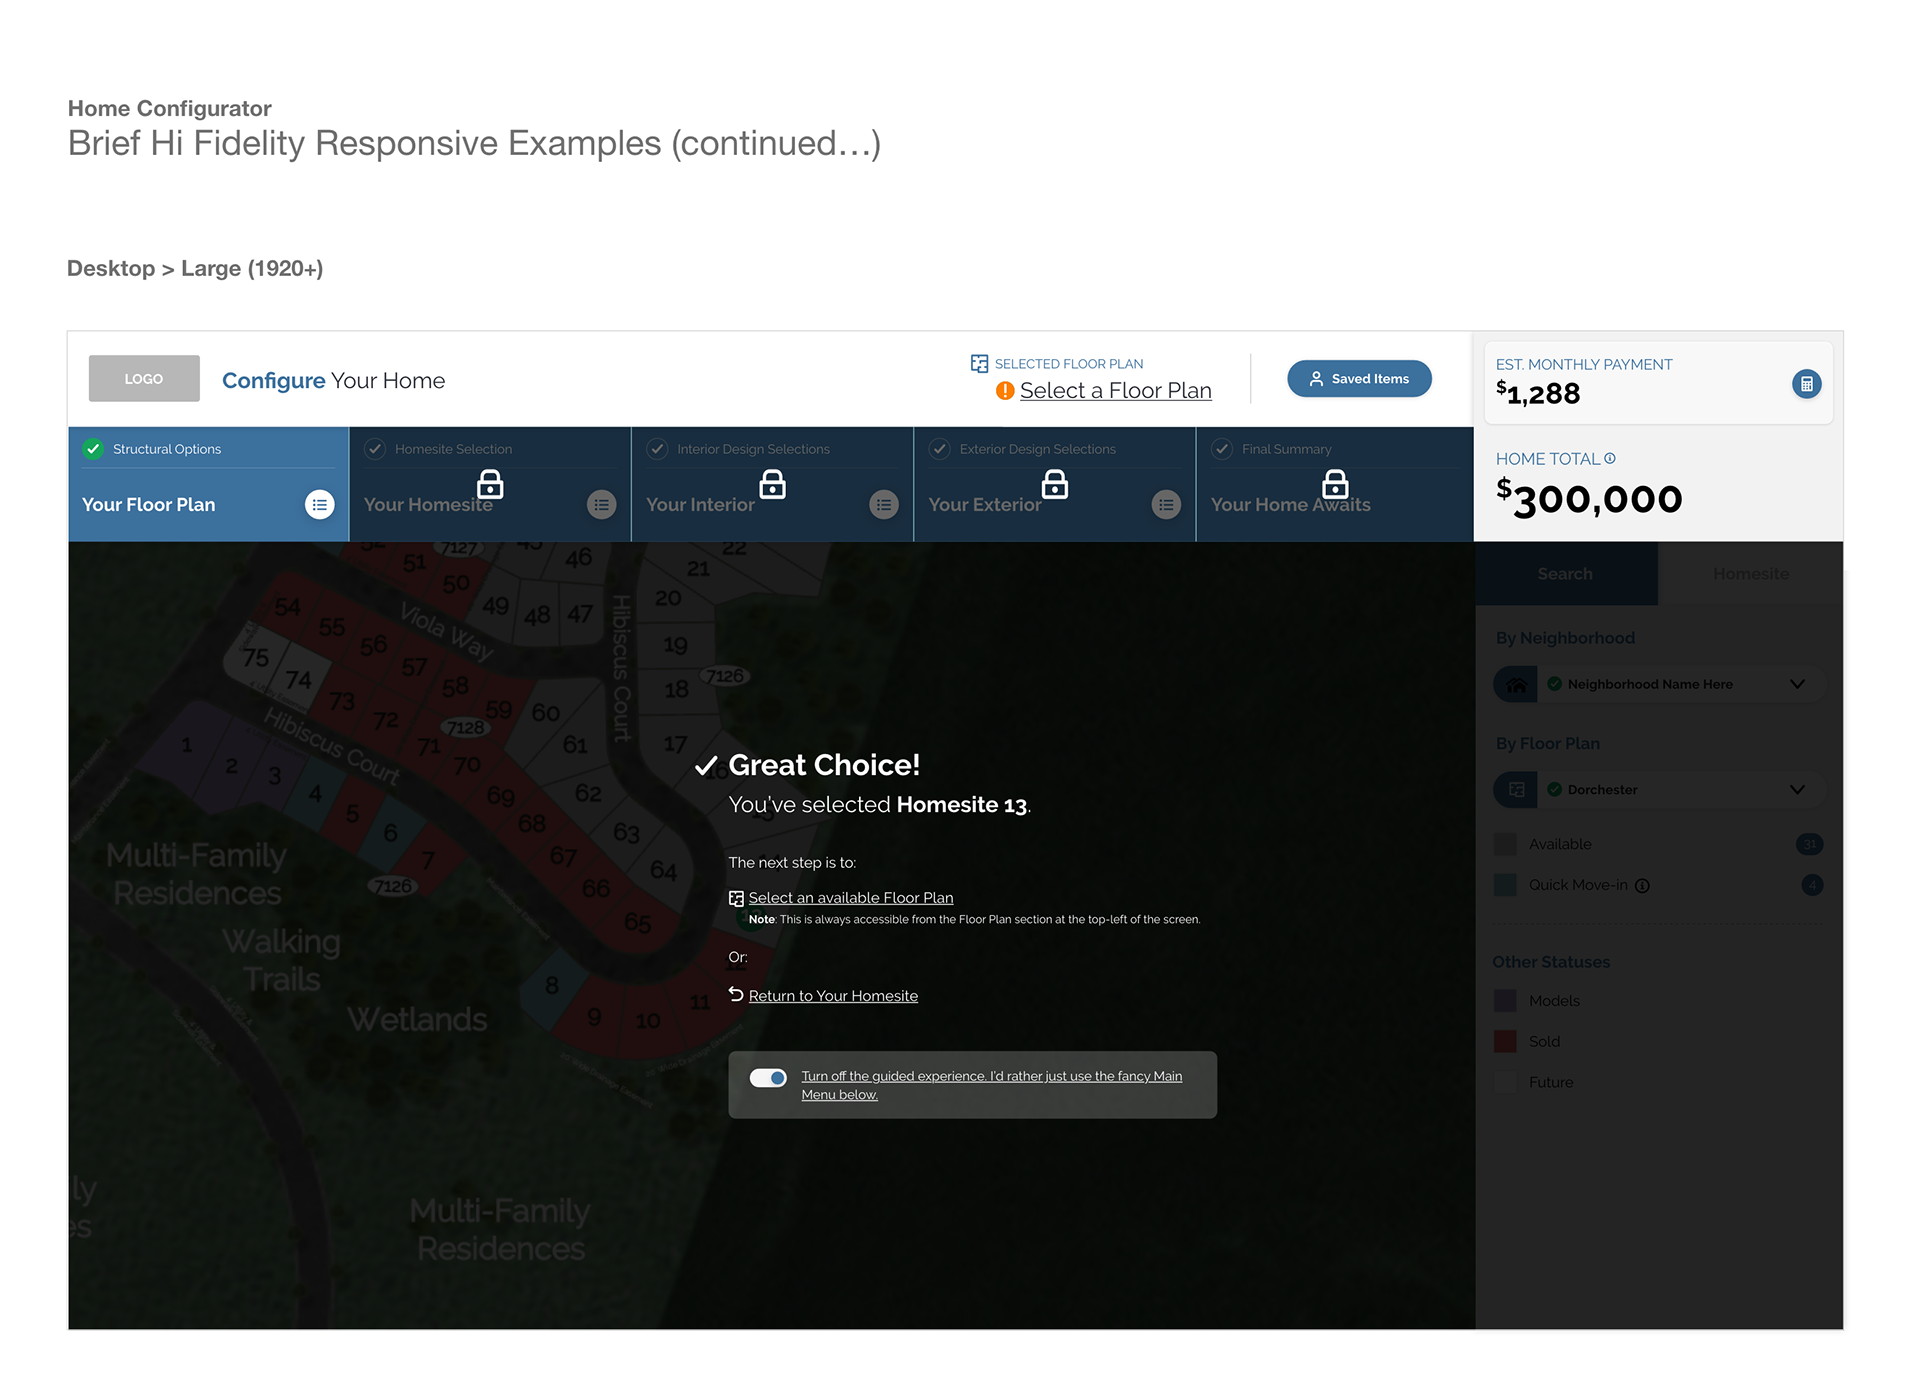Screen dimensions: 1920x1399
Task: Click the 'By Neighborhood' heading
Action: [x=1565, y=638]
